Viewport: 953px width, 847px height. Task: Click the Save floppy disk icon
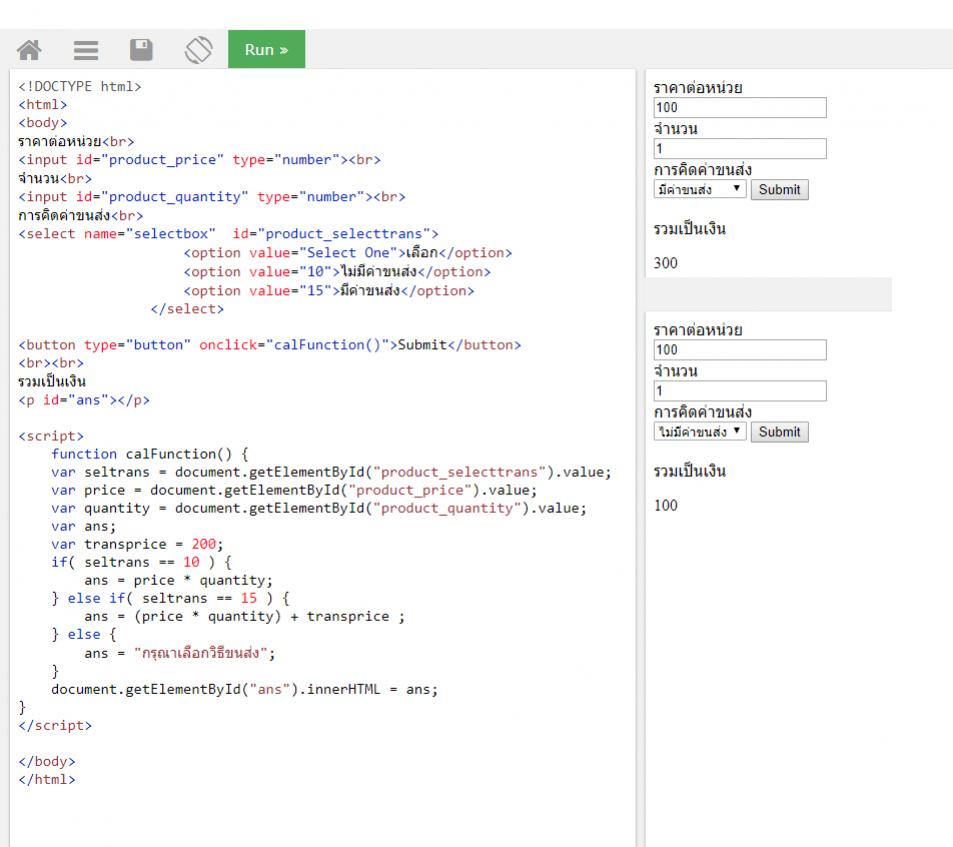[142, 49]
